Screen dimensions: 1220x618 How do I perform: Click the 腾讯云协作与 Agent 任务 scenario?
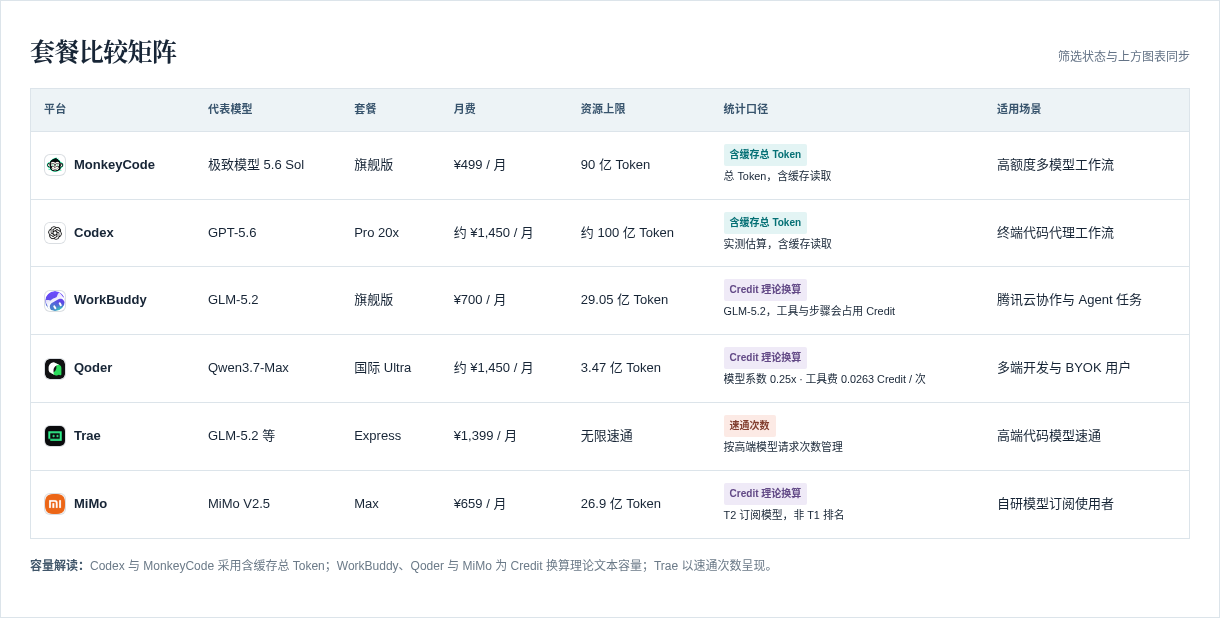(x=1069, y=300)
